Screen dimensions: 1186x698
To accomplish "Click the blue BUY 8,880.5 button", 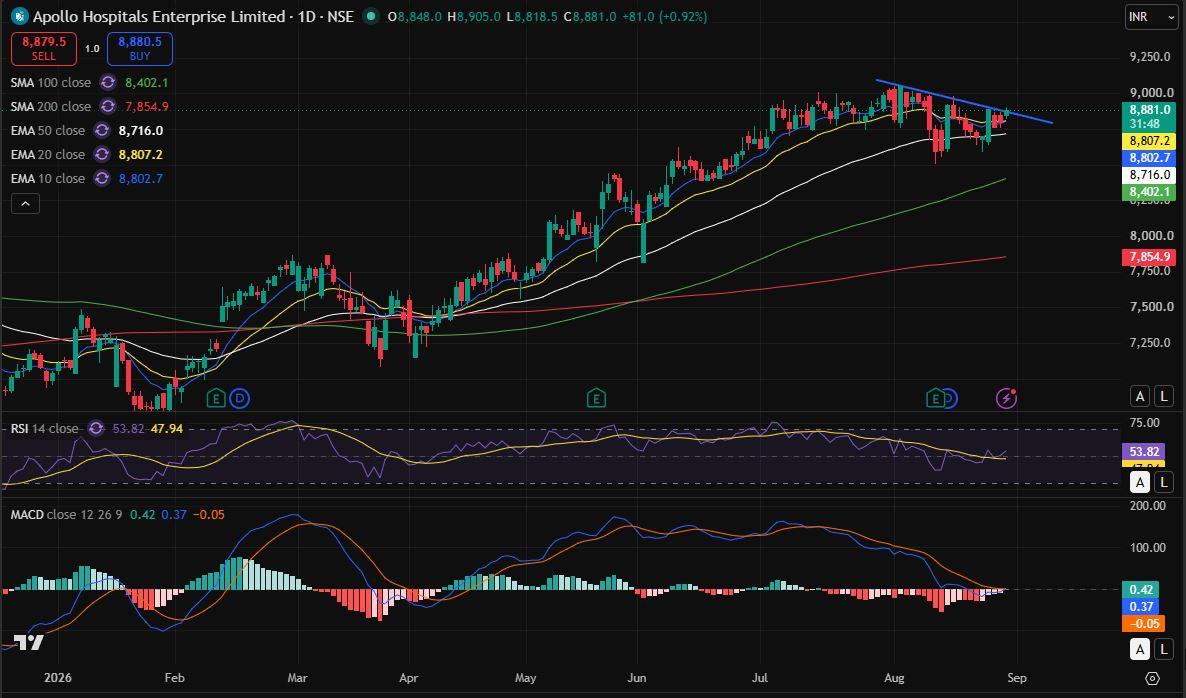I will coord(140,48).
